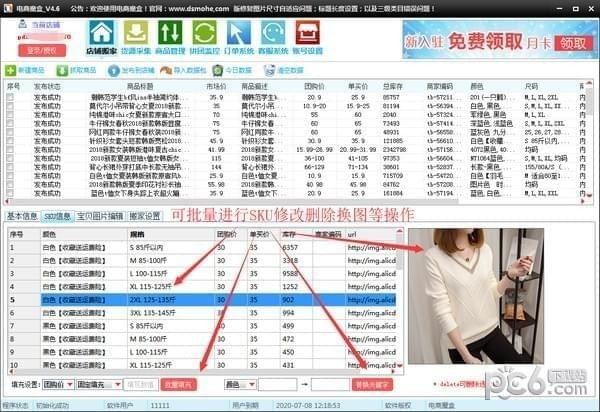The image size is (600, 412).
Task: Tick the checkbox of stock 81194 row
Action: 10,106
